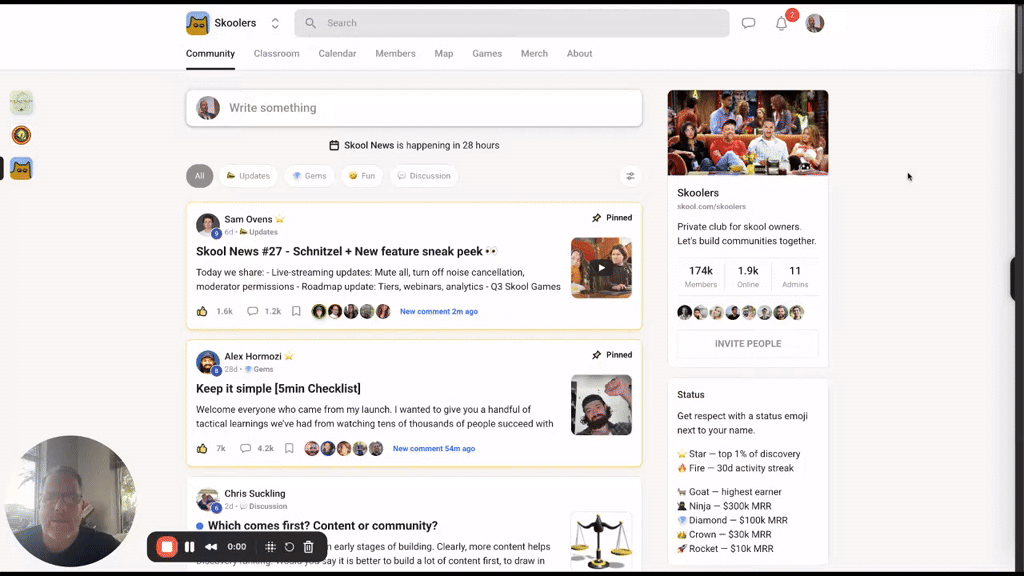The width and height of the screenshot is (1024, 576).
Task: Select the Fun filter chip
Action: (362, 176)
